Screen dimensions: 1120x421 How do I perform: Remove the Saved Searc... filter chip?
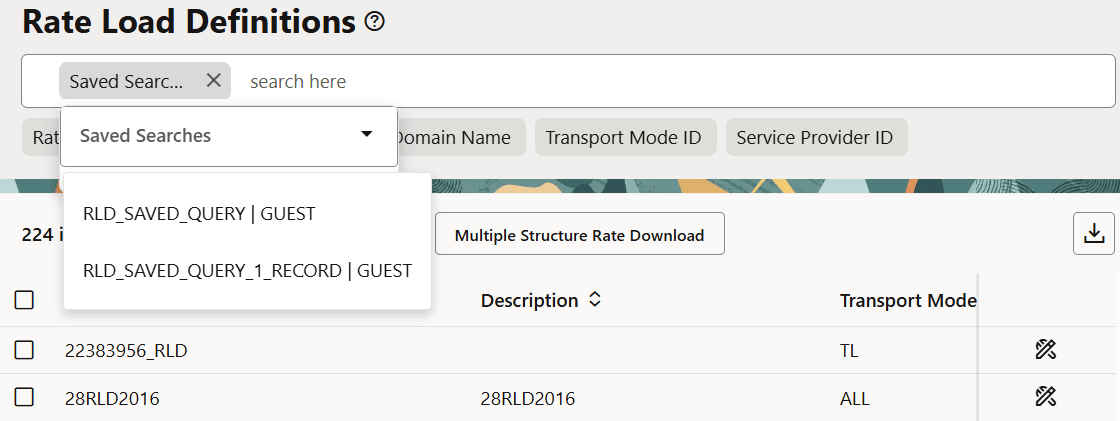[213, 80]
